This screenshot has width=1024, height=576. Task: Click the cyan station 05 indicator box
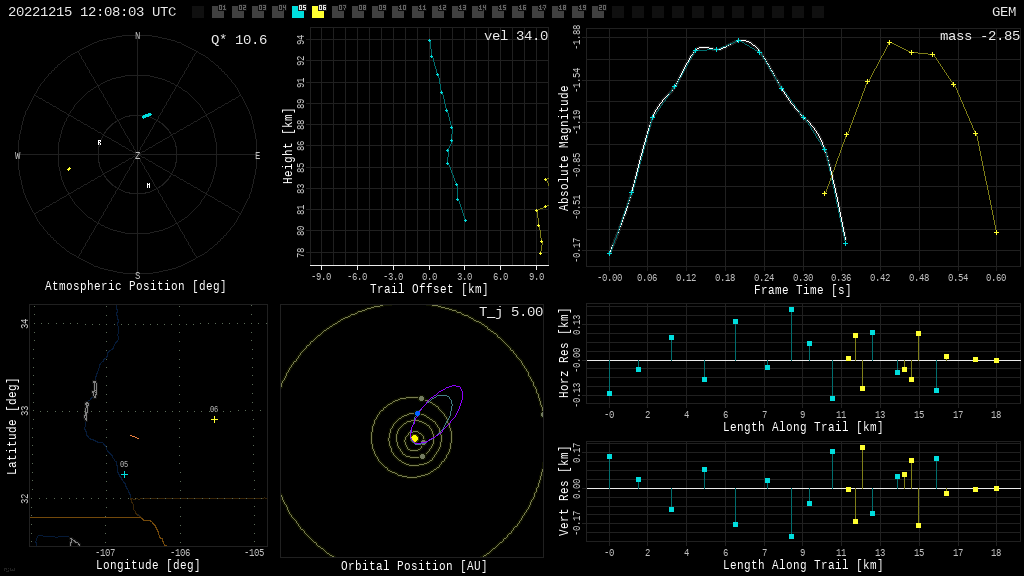(298, 12)
